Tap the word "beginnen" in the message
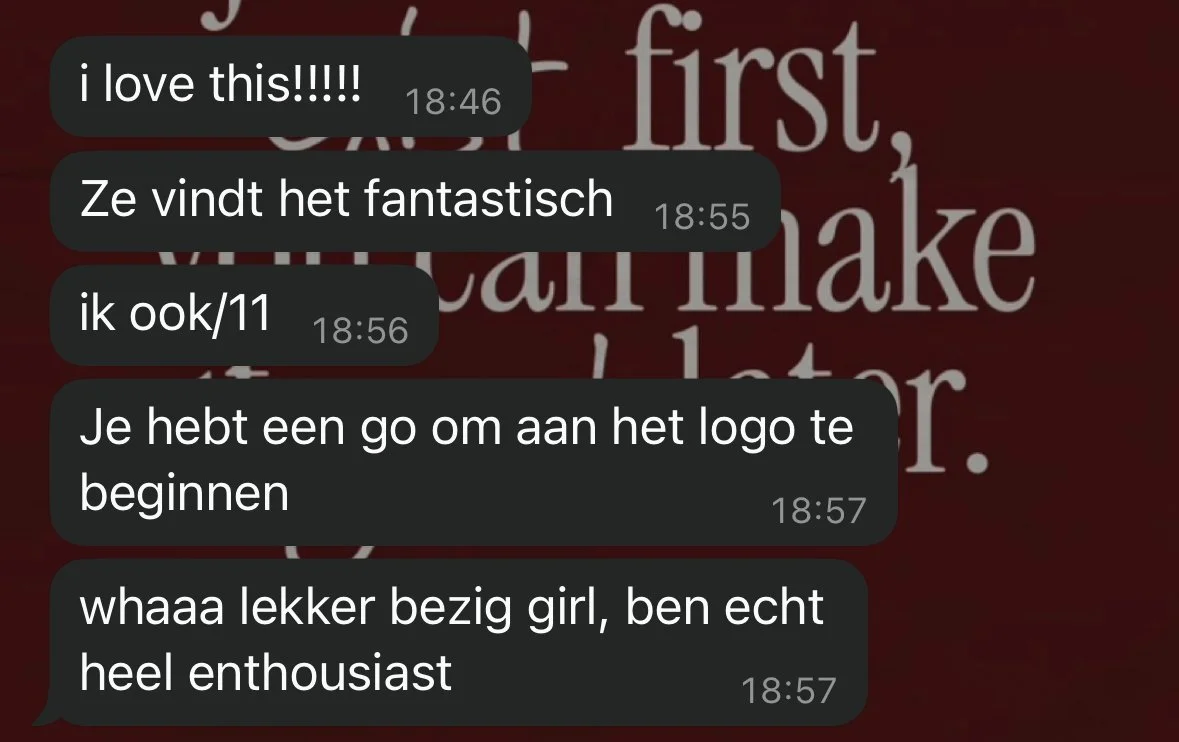Viewport: 1179px width, 742px height. click(184, 495)
